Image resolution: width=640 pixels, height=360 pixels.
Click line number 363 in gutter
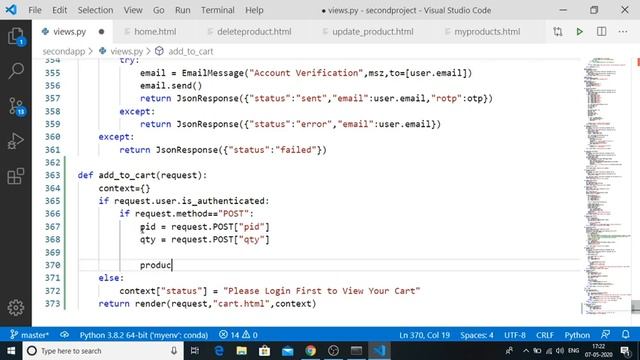(x=53, y=175)
